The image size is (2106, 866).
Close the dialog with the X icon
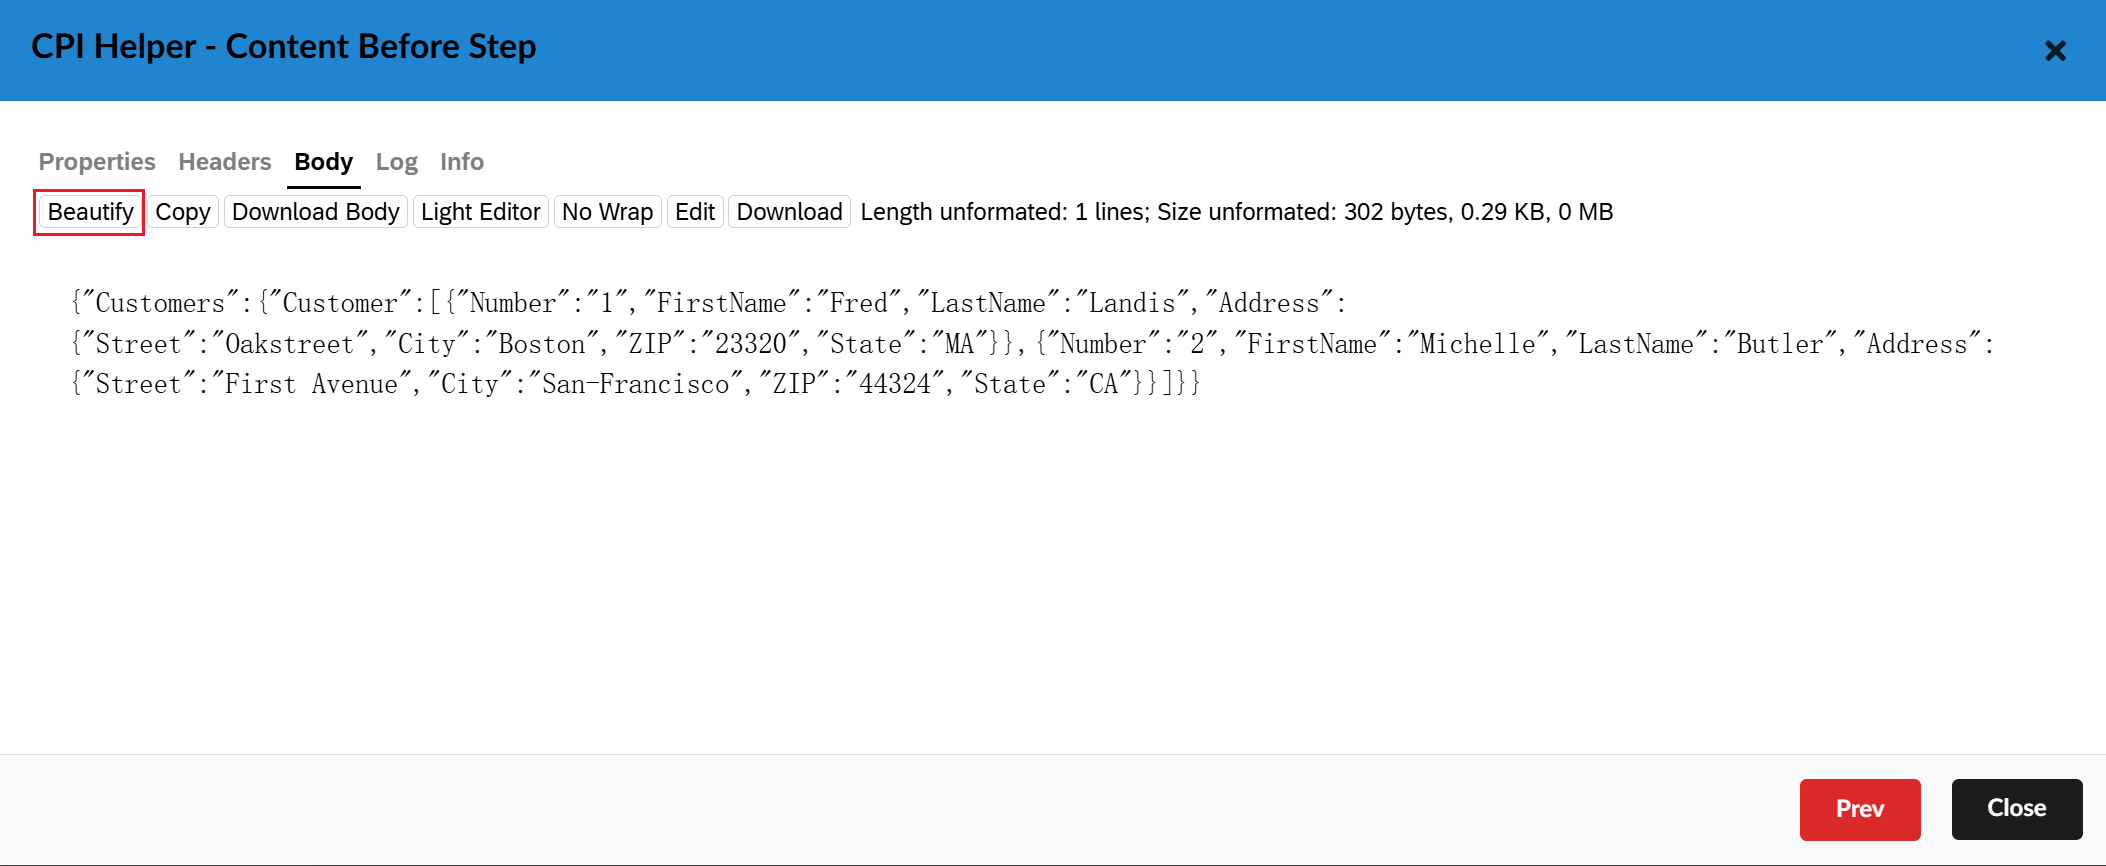tap(2054, 51)
